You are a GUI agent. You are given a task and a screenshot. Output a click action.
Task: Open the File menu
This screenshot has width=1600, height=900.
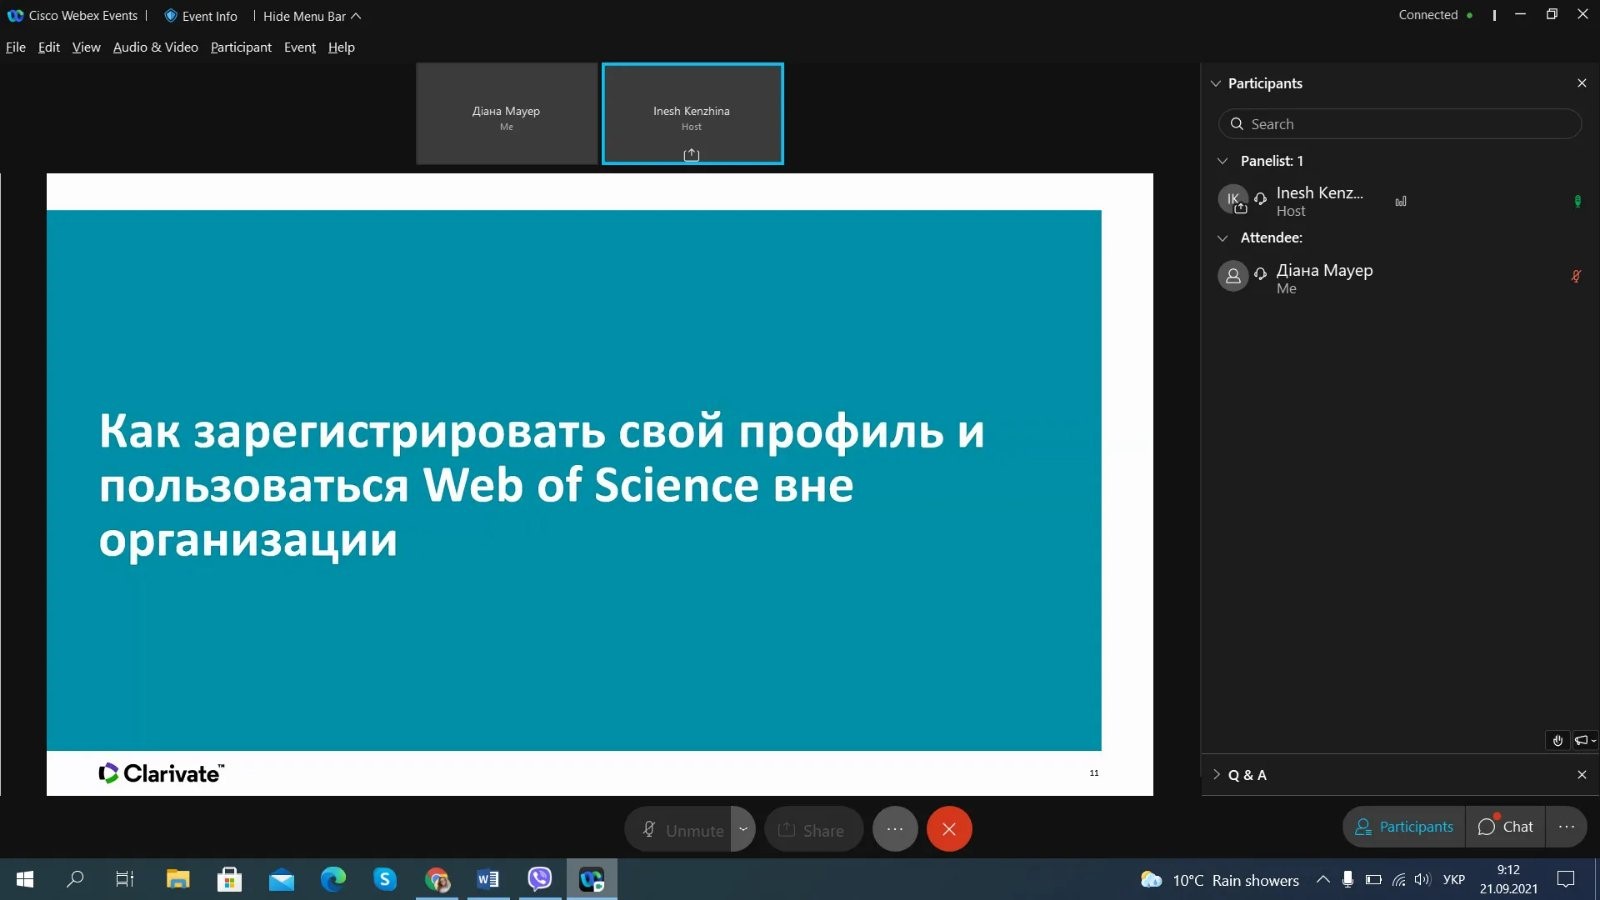tap(16, 47)
